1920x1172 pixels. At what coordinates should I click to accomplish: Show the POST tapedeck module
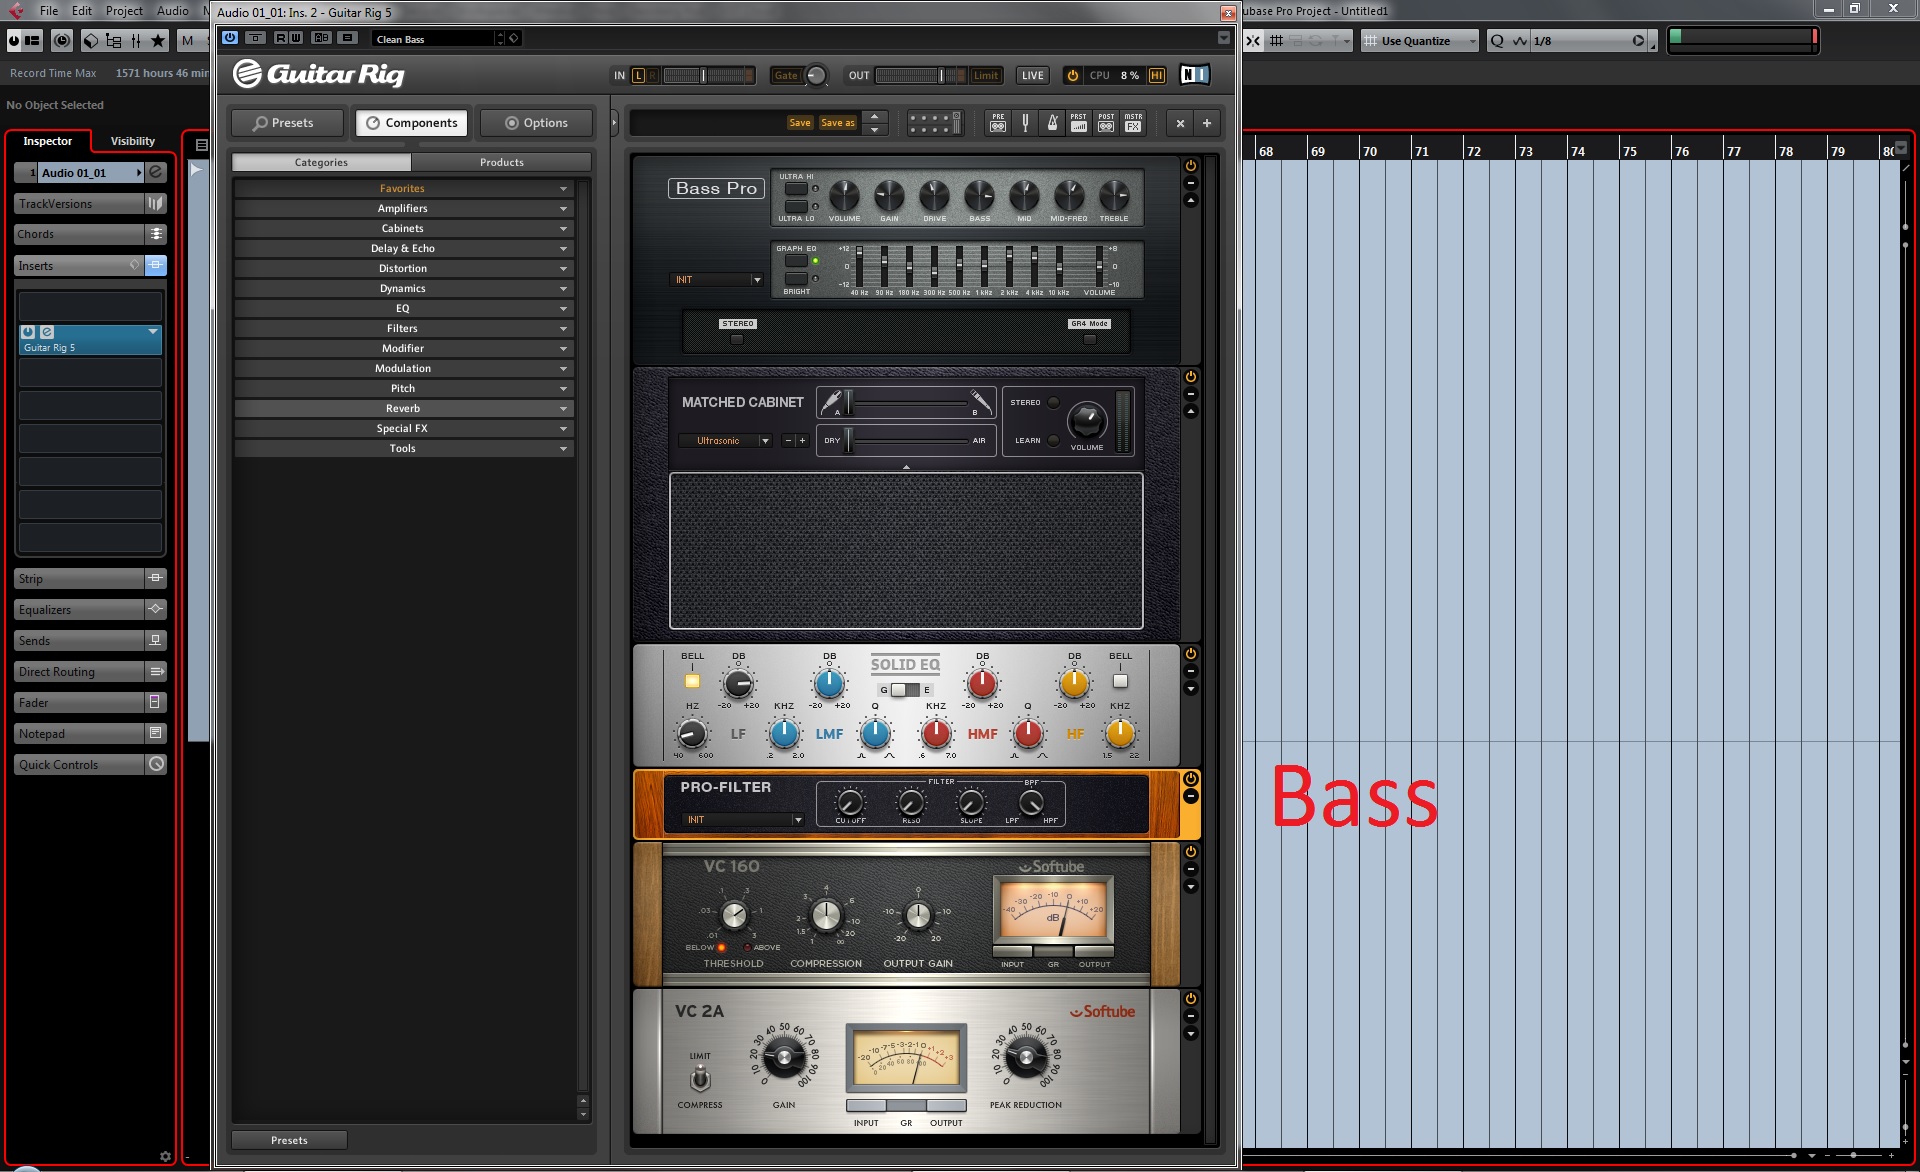pos(1106,123)
